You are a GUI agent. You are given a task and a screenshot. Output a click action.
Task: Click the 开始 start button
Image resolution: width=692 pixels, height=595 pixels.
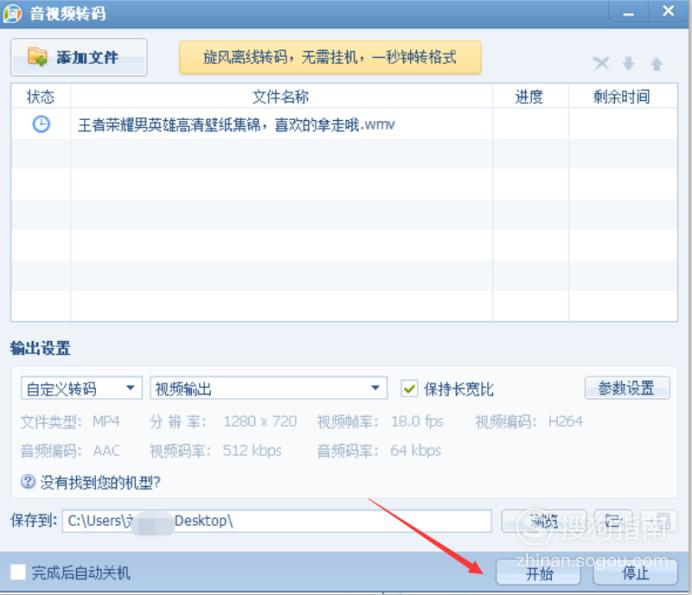(538, 573)
